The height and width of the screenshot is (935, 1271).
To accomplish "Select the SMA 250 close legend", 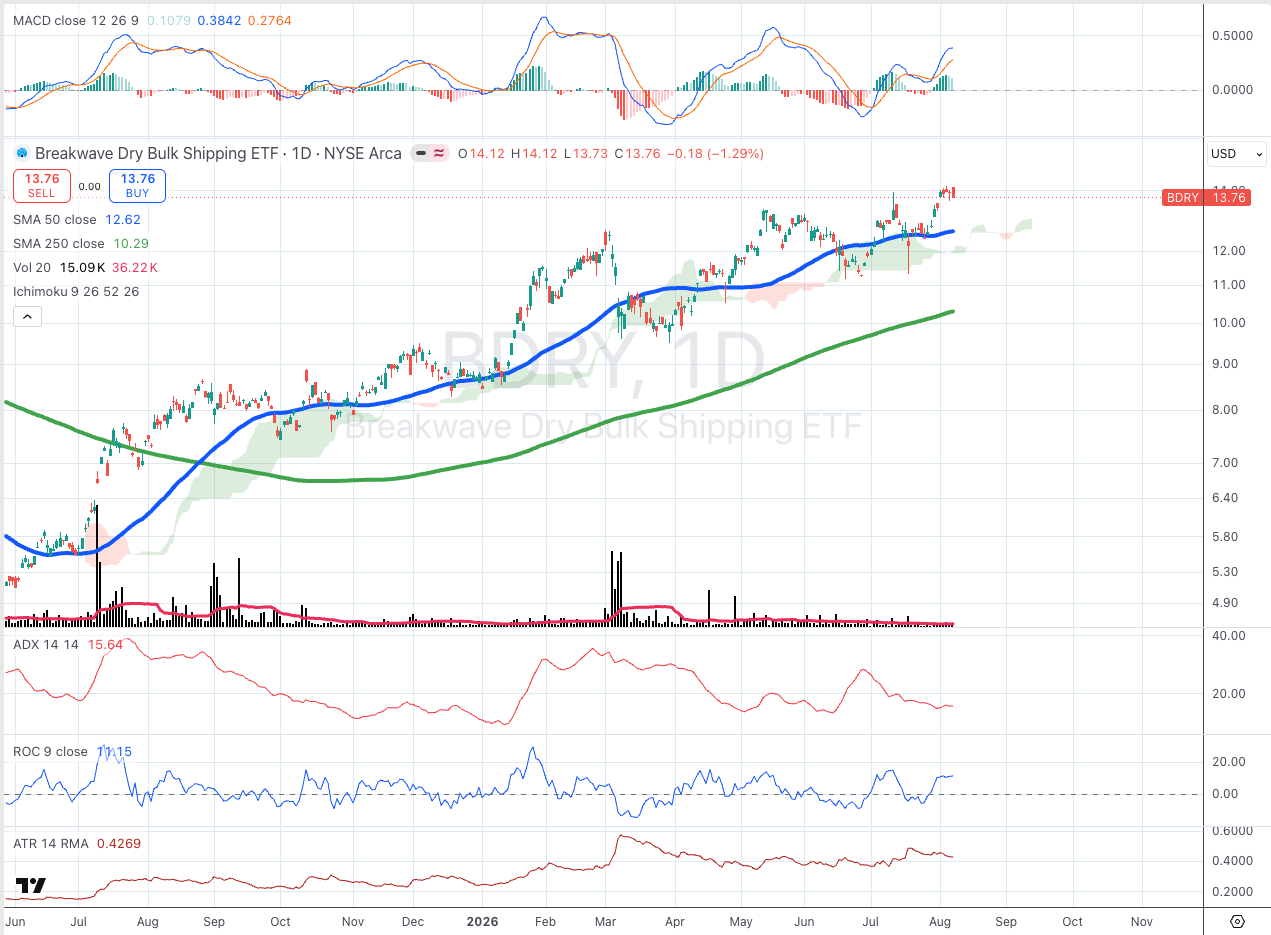I will coord(59,244).
